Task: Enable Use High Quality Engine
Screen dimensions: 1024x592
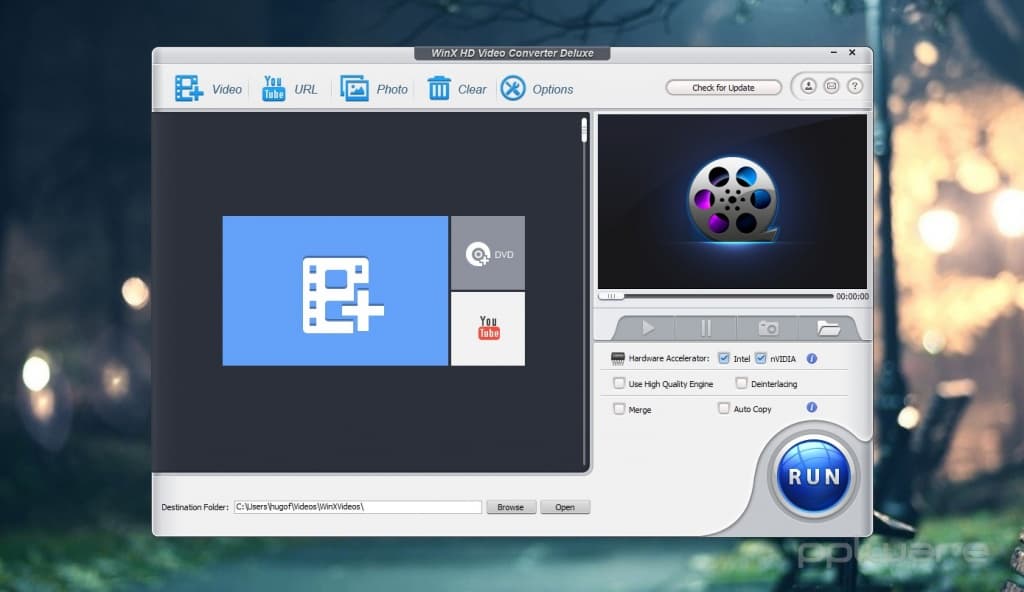Action: 618,383
